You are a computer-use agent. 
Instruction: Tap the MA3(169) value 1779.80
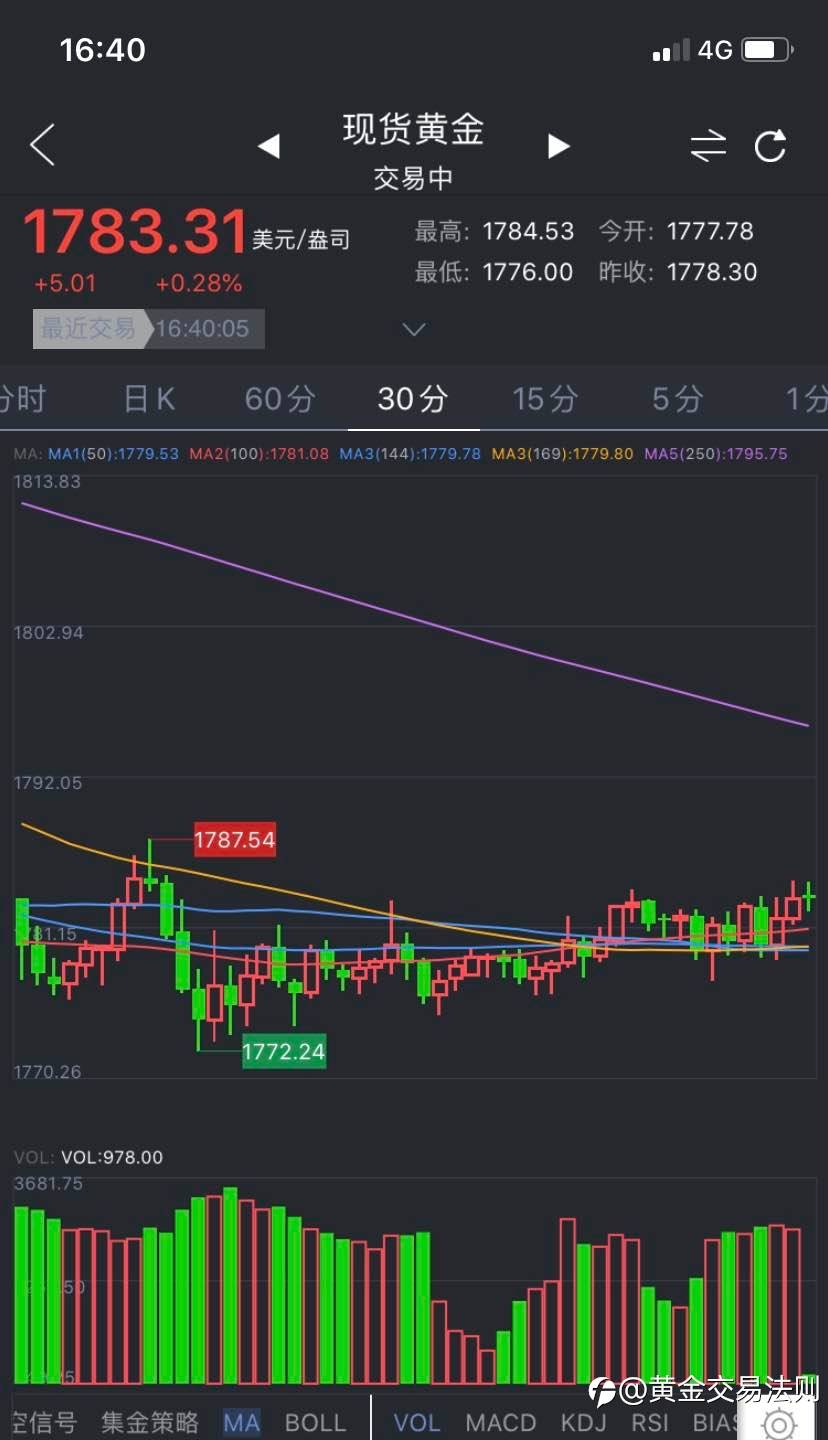(x=602, y=454)
